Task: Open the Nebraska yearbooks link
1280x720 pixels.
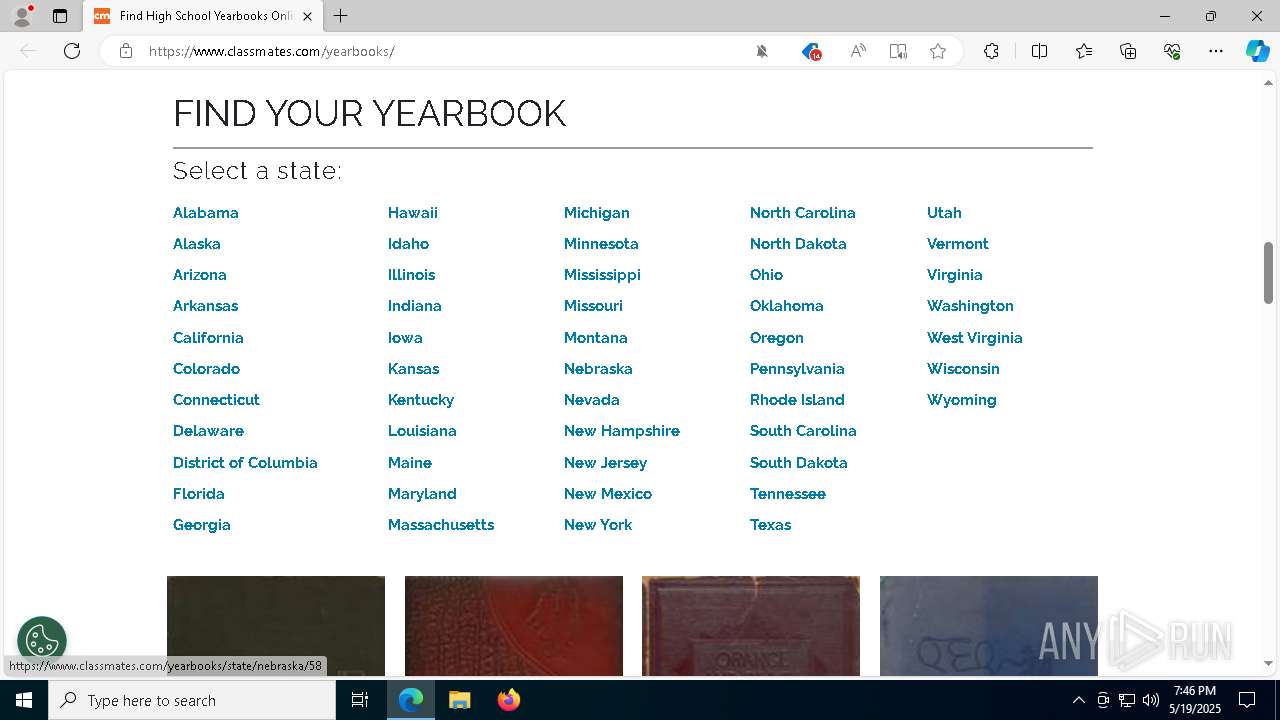Action: click(x=598, y=368)
